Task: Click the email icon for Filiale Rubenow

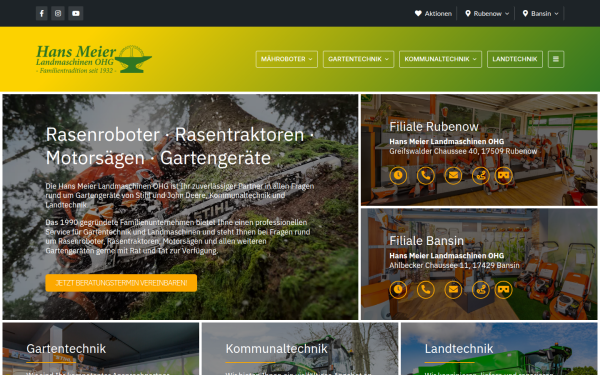Action: tap(453, 176)
